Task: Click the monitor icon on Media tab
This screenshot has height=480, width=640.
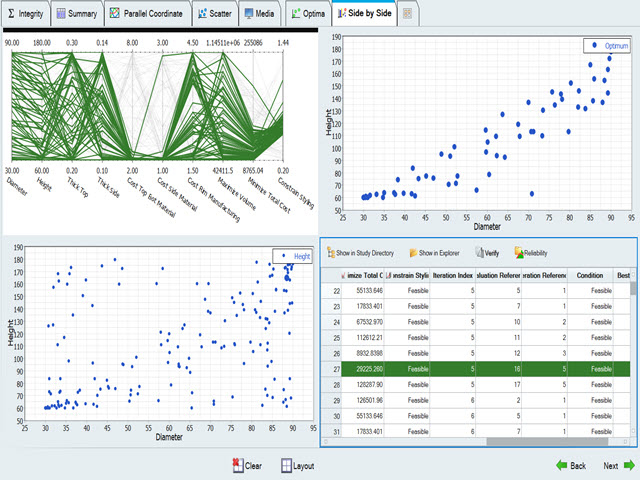Action: 249,13
